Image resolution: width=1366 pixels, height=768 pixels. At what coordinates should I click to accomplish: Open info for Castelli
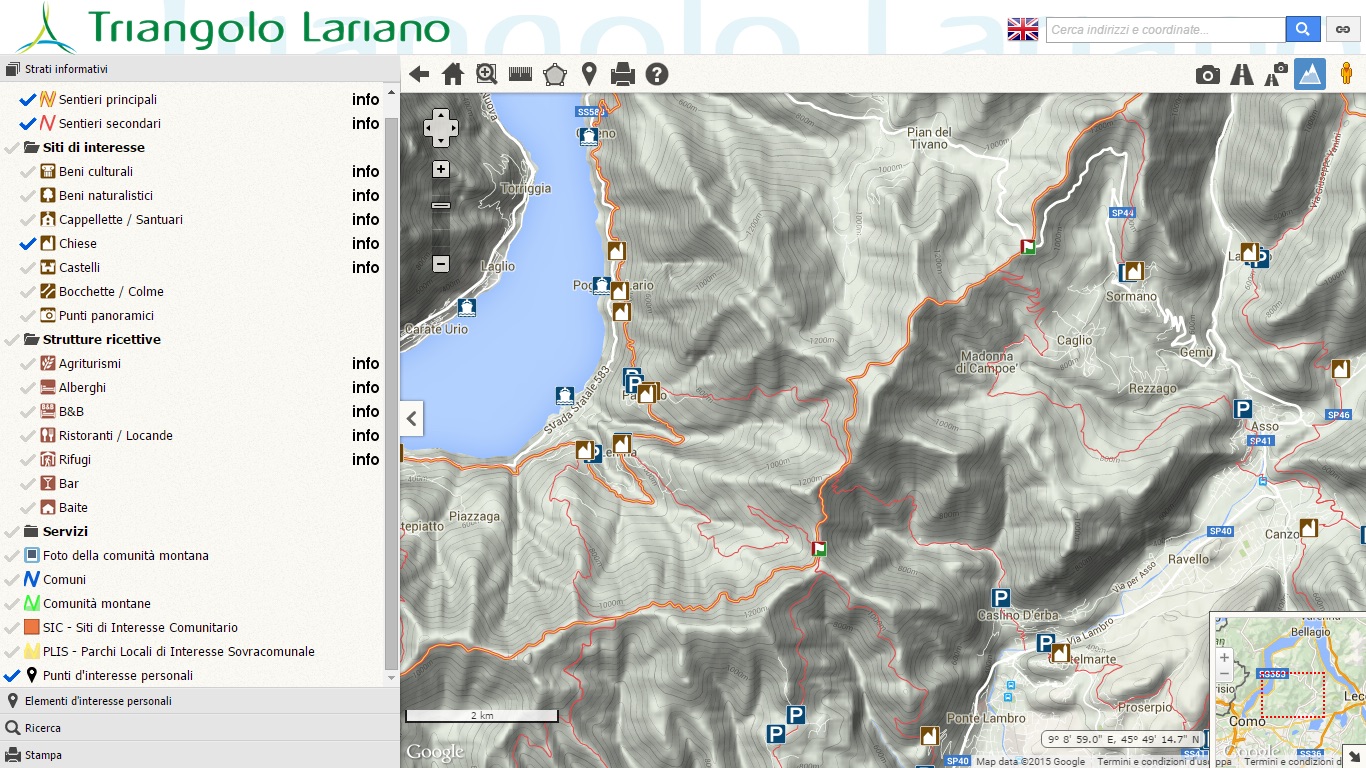tap(366, 267)
